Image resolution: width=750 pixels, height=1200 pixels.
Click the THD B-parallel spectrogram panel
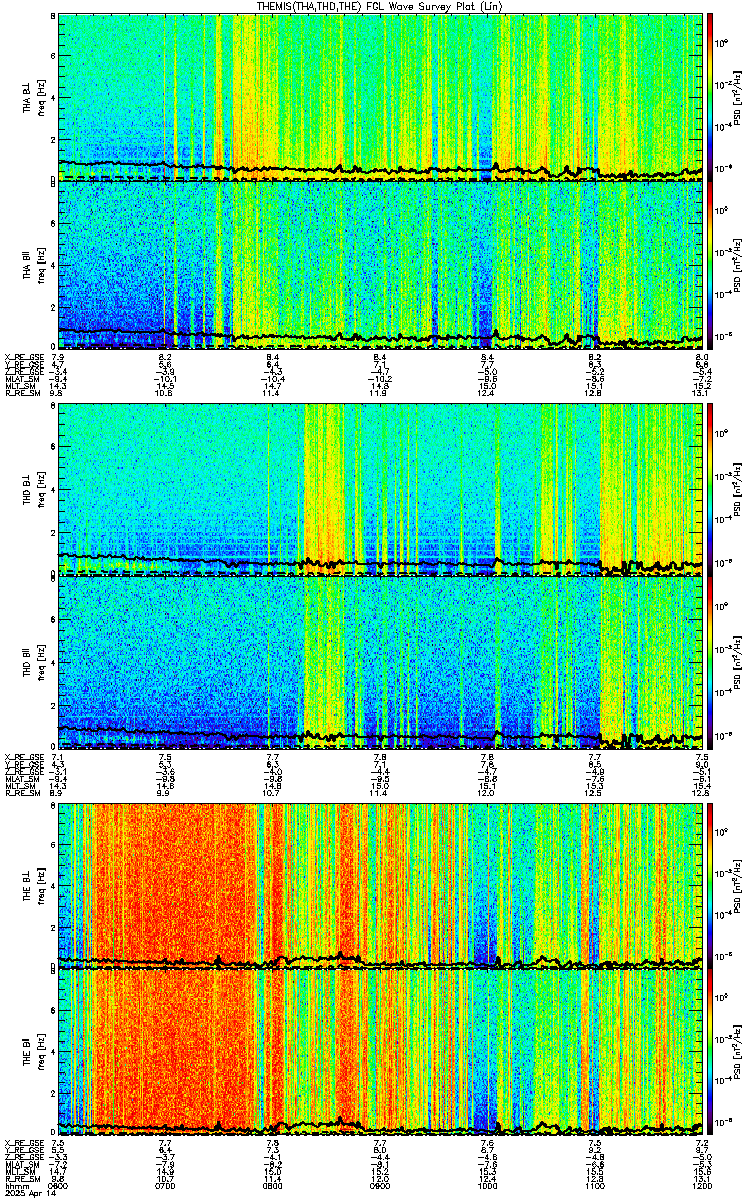pos(380,661)
